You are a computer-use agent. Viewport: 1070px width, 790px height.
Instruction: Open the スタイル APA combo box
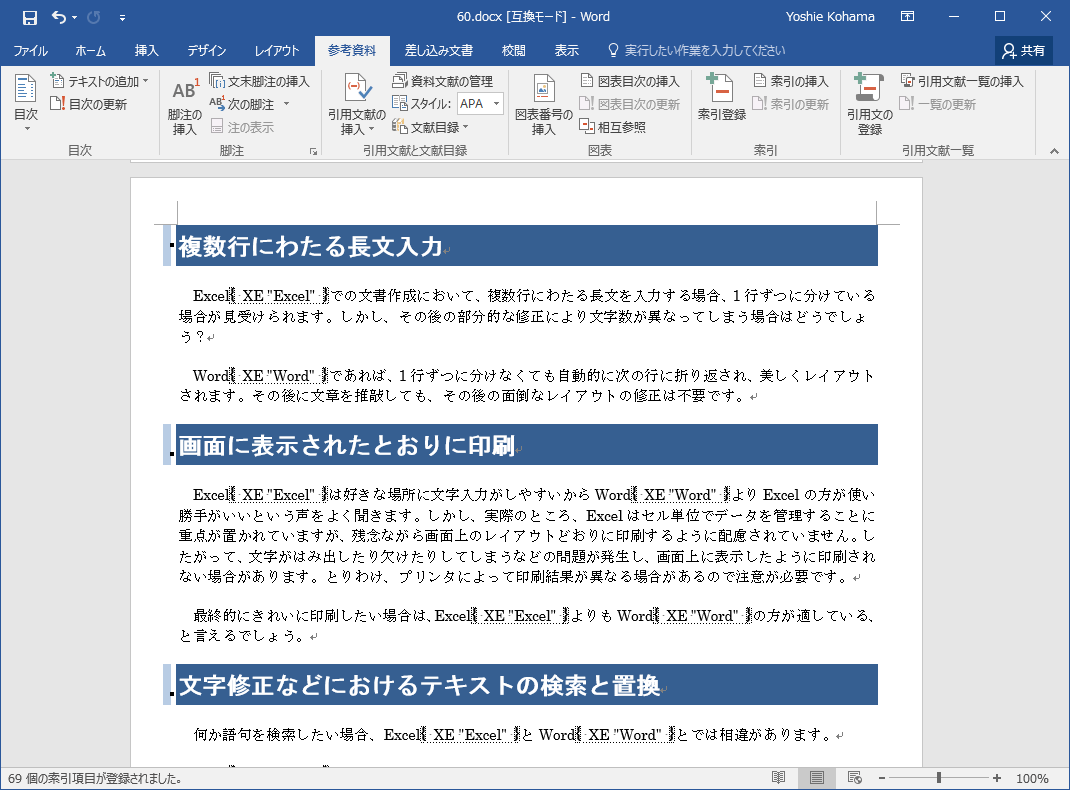(x=480, y=104)
